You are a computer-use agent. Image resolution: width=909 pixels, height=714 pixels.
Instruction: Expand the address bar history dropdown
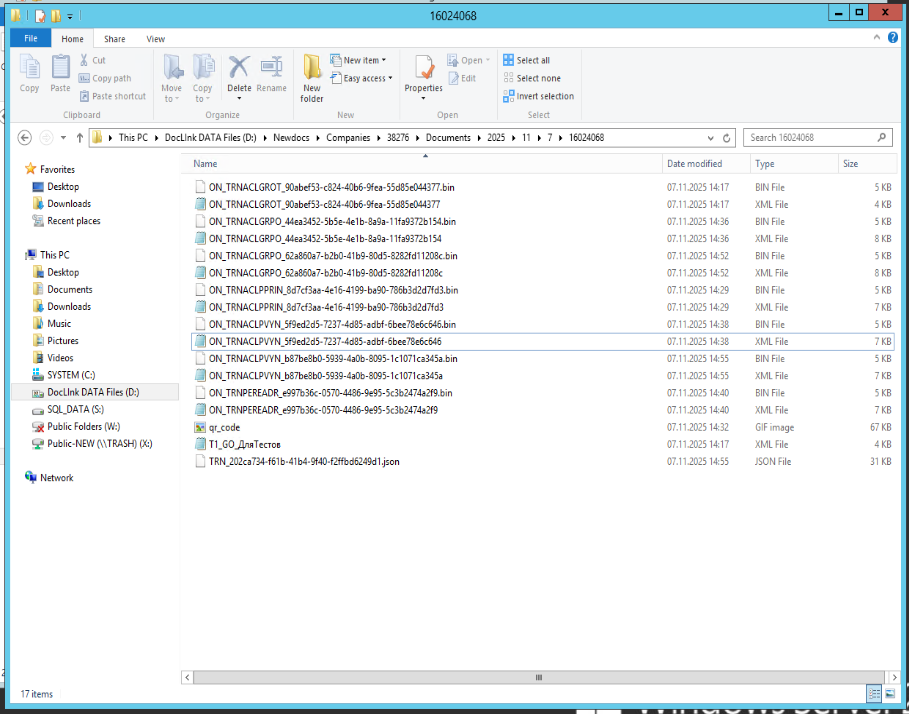711,138
